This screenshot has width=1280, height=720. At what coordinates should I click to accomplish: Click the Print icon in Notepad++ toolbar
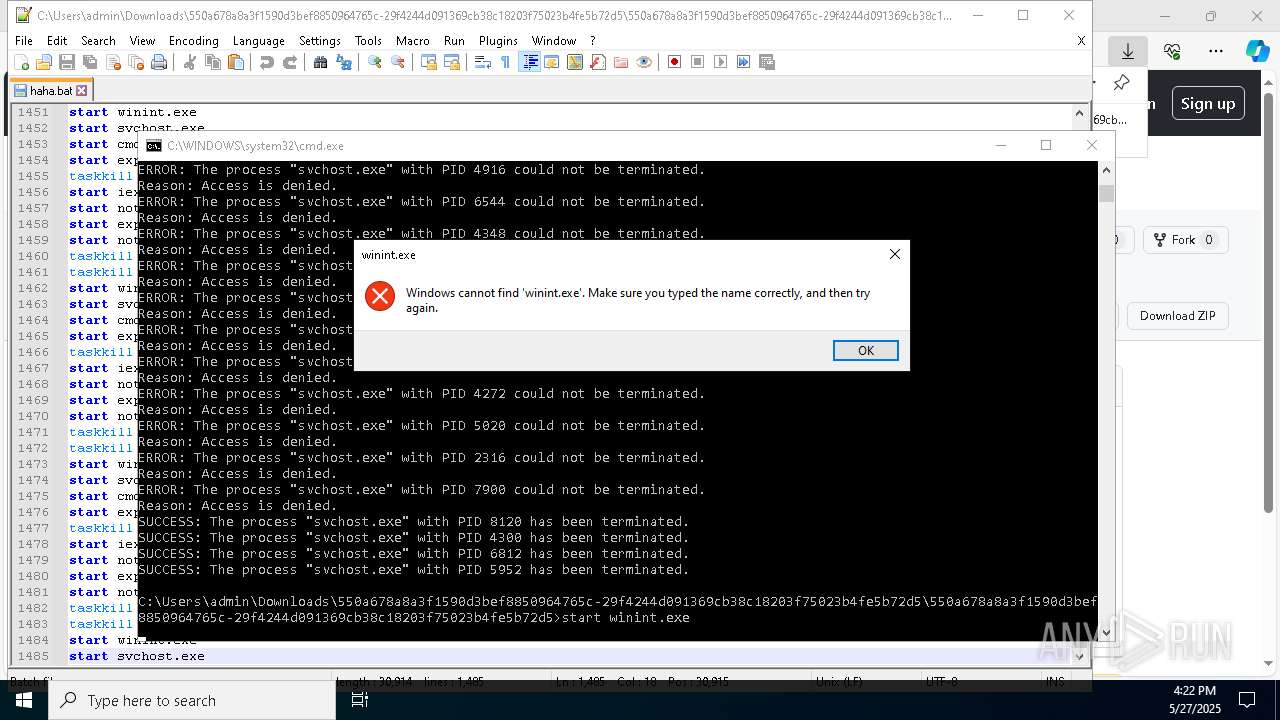[x=158, y=62]
